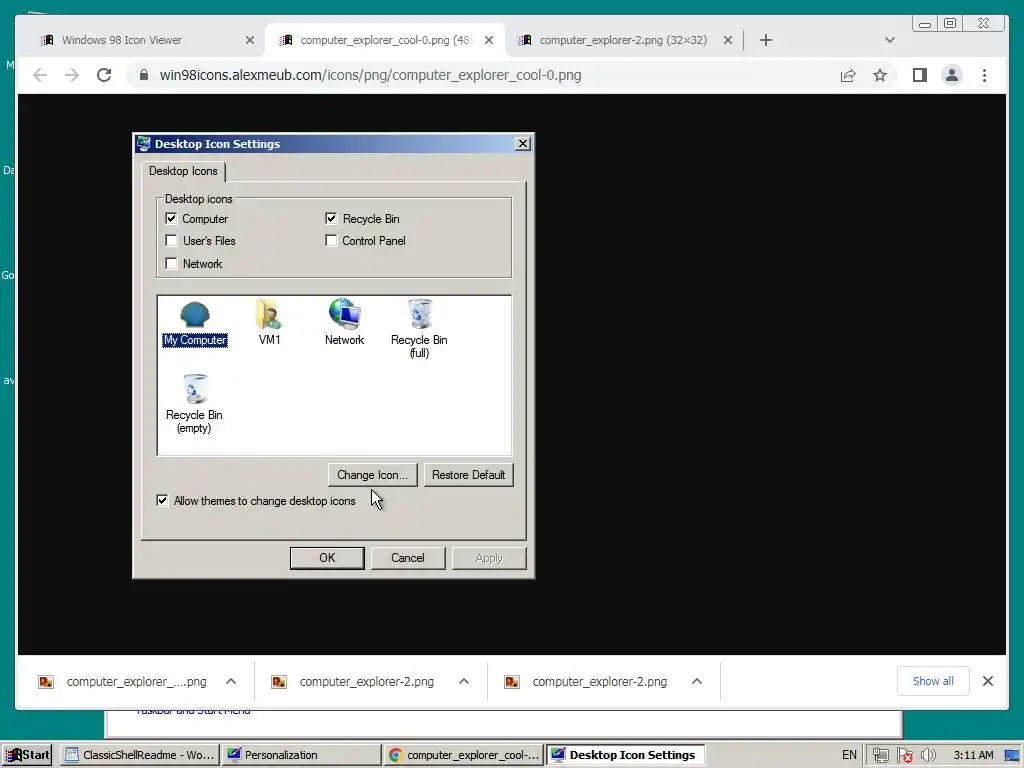The image size is (1024, 768).
Task: Cancel the Desktop Icon Settings dialog
Action: (408, 558)
